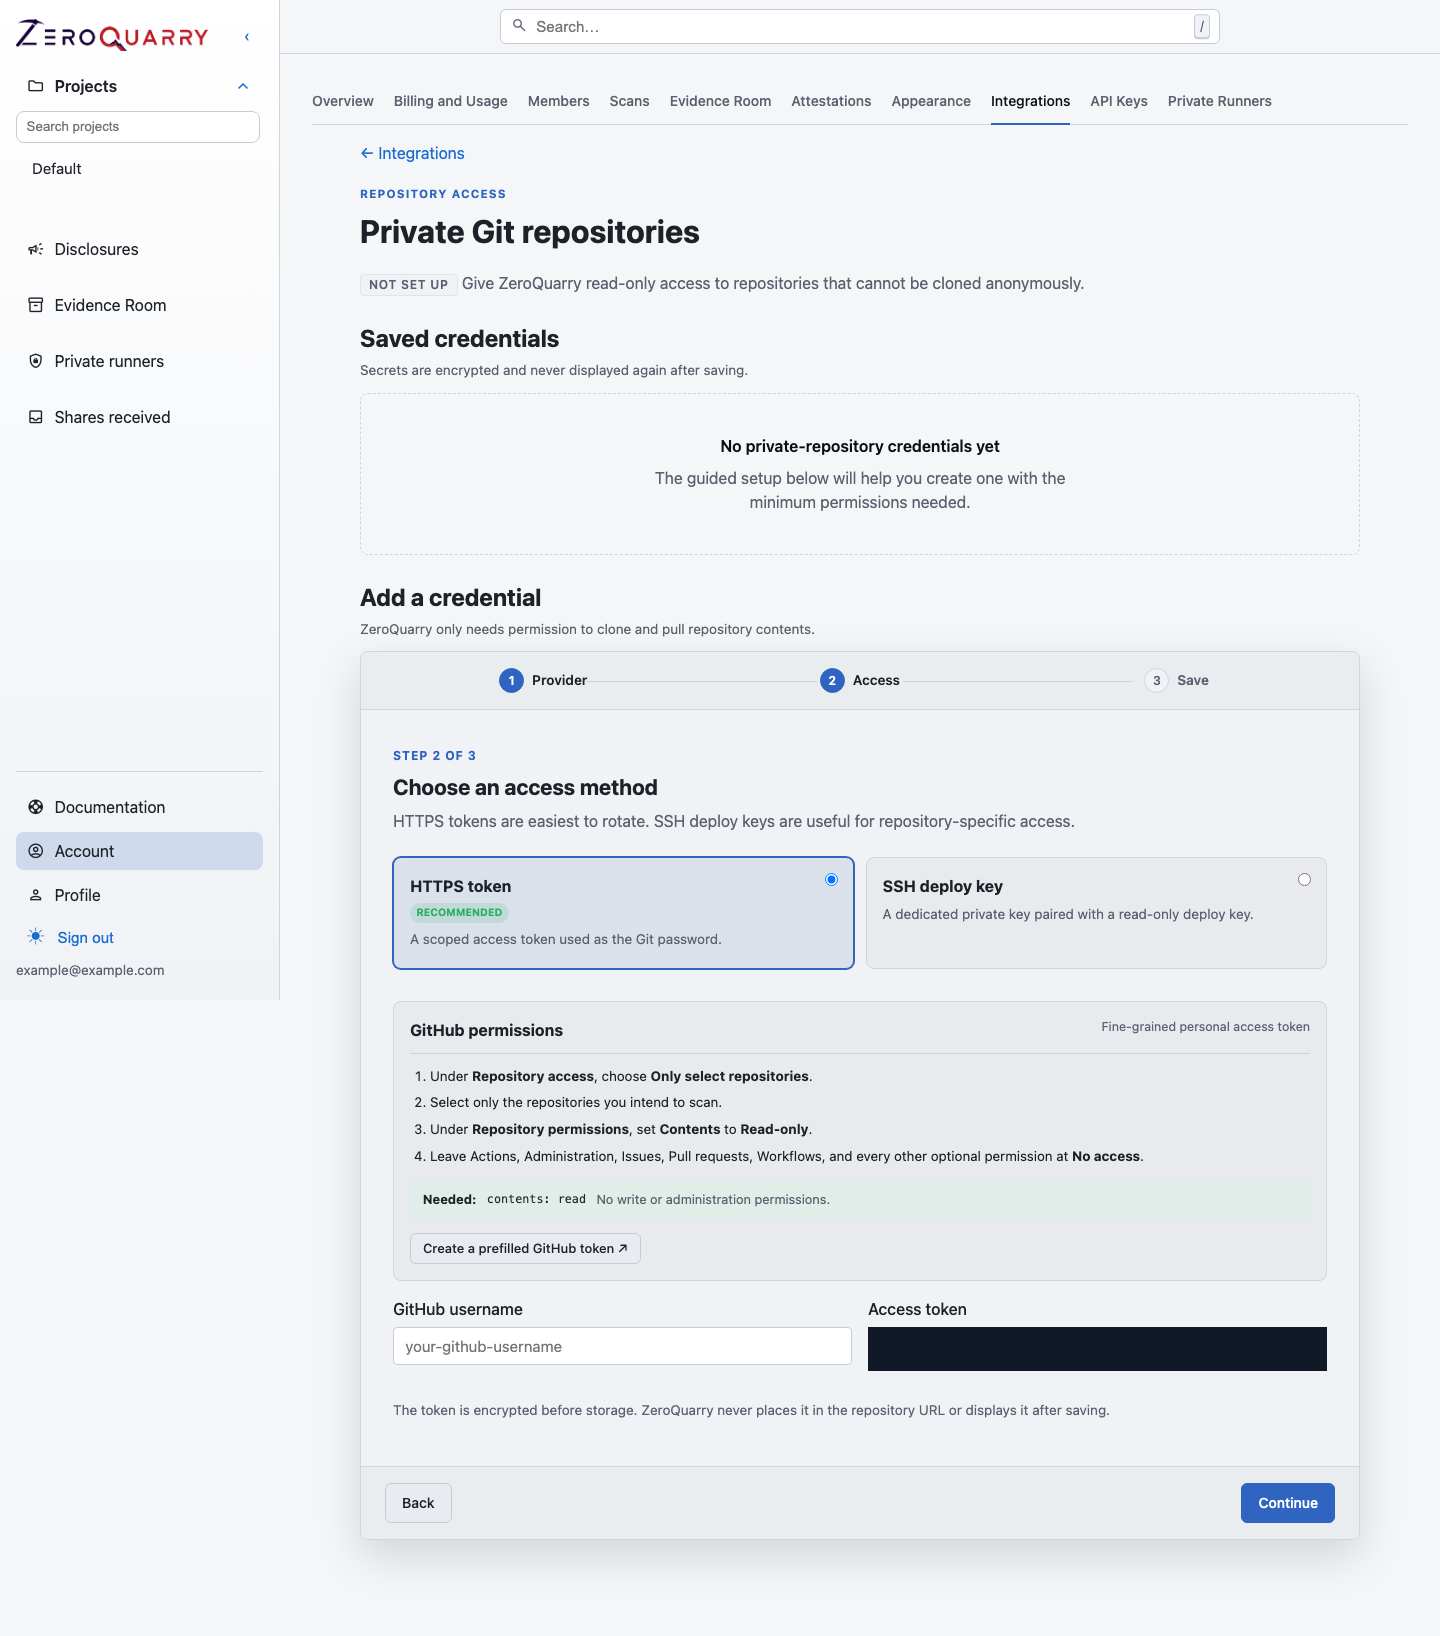Click the Back button
Viewport: 1440px width, 1636px height.
click(x=418, y=1503)
